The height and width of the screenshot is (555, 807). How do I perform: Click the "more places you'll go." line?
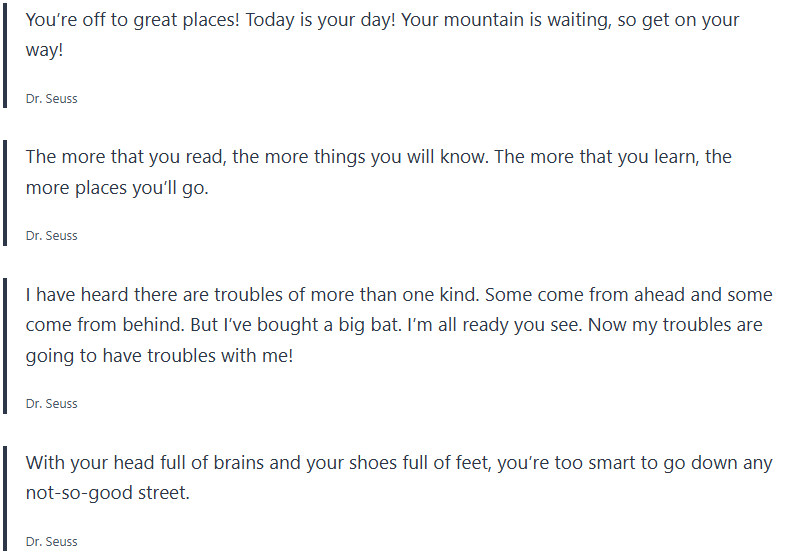pyautogui.click(x=117, y=187)
